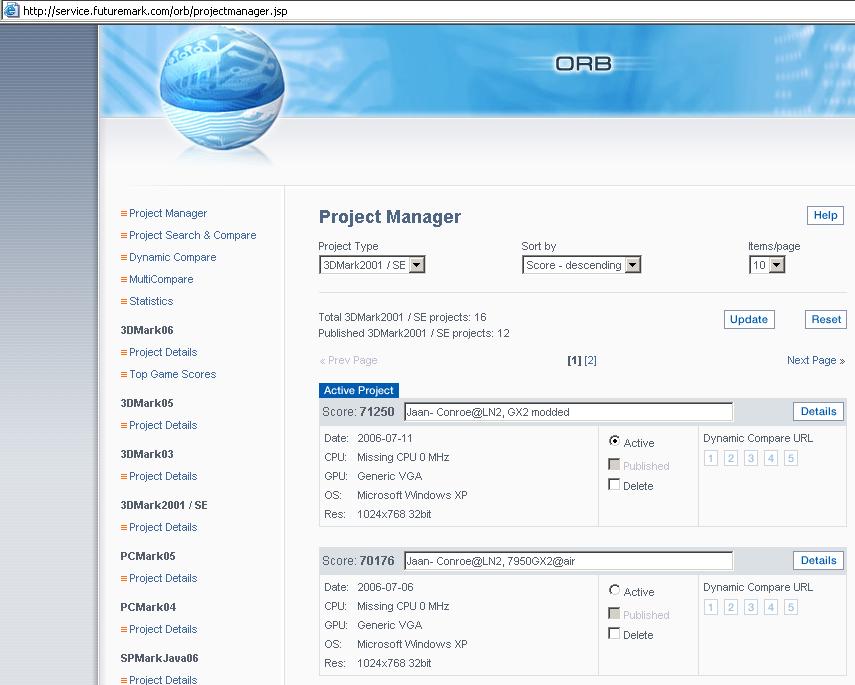Open Project Details under PCMark04
Viewport: 855px width, 685px height.
pos(163,629)
